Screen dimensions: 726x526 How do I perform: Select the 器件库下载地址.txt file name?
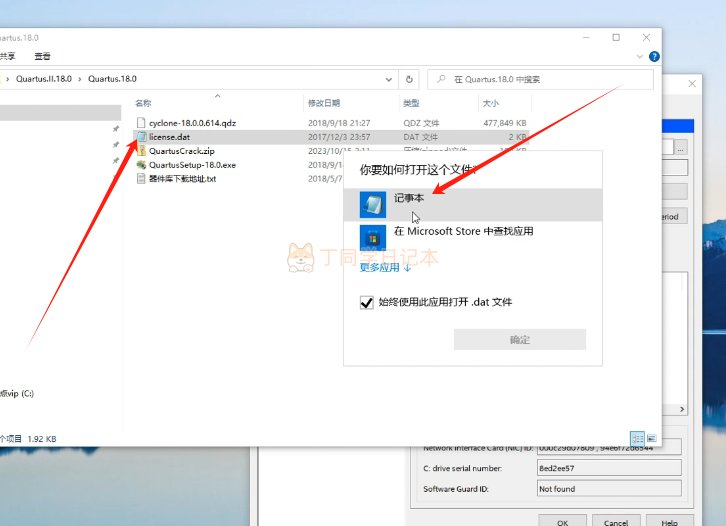coord(182,178)
